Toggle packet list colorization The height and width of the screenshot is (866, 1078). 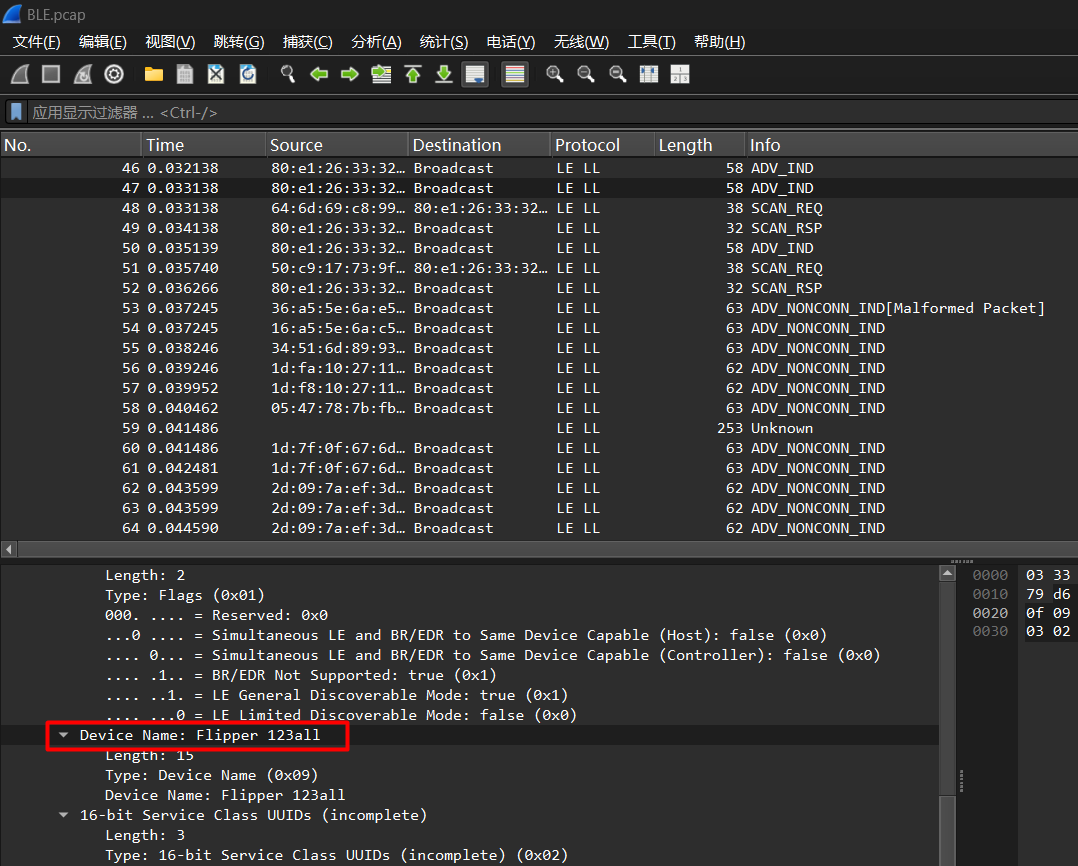click(x=515, y=74)
